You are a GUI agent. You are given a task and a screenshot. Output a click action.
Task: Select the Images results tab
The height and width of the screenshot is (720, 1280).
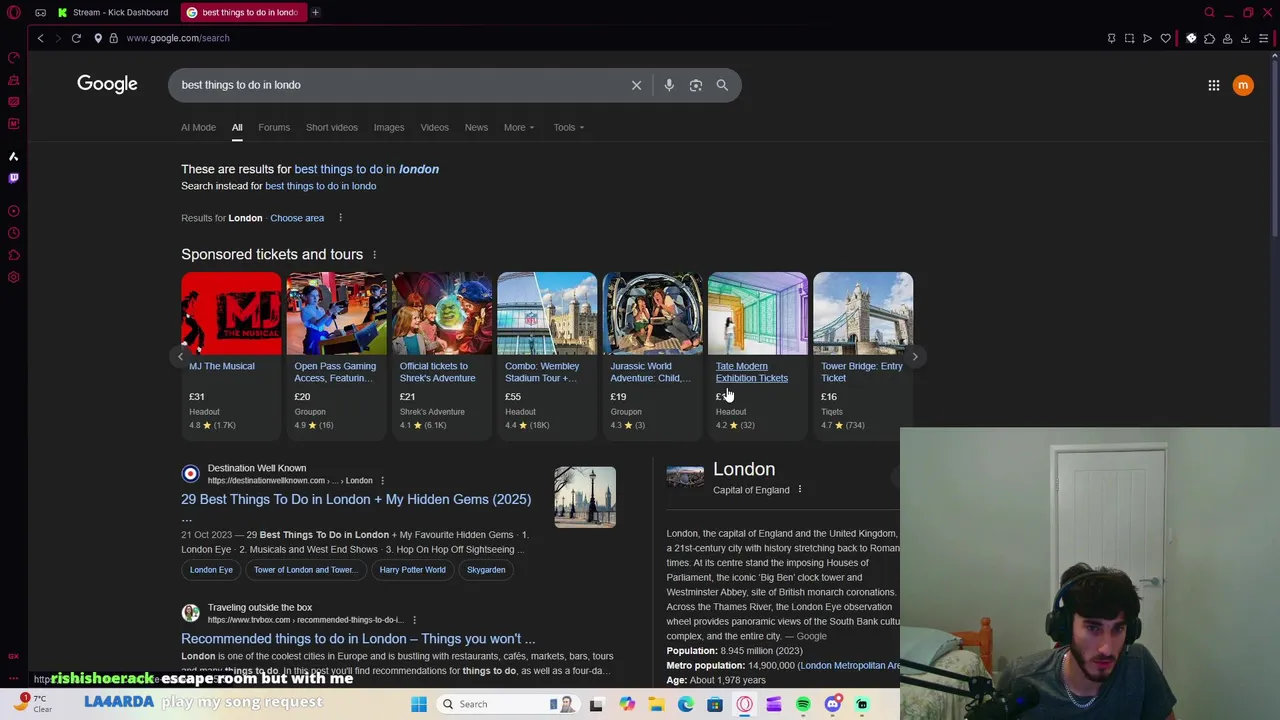click(x=389, y=127)
